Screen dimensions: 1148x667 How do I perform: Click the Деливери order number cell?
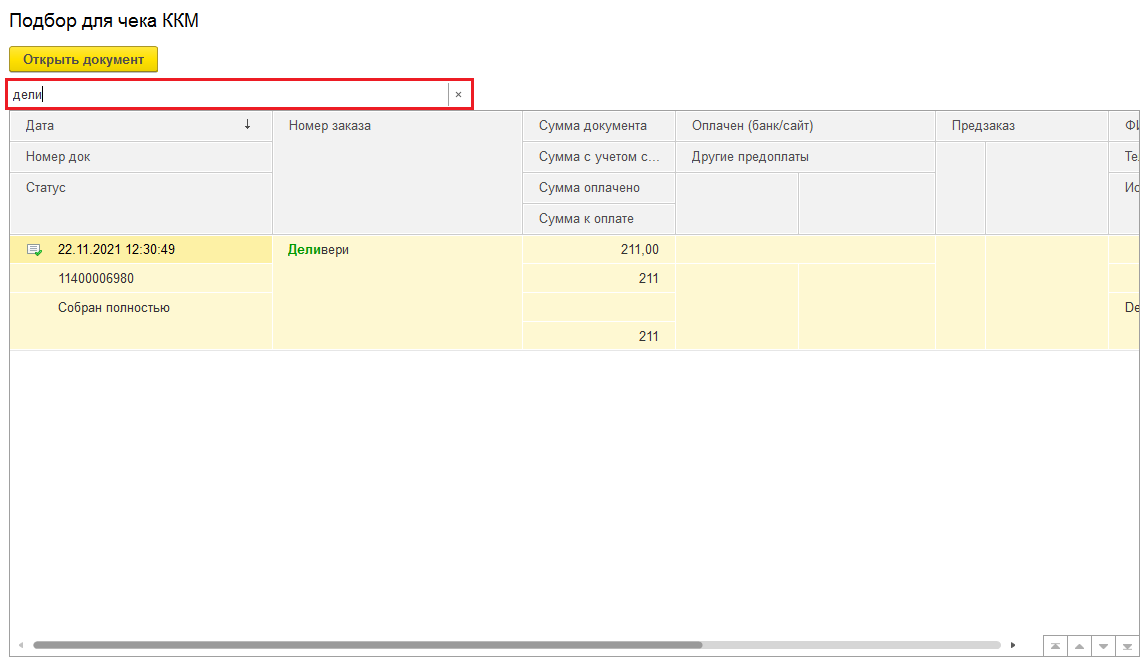[318, 250]
